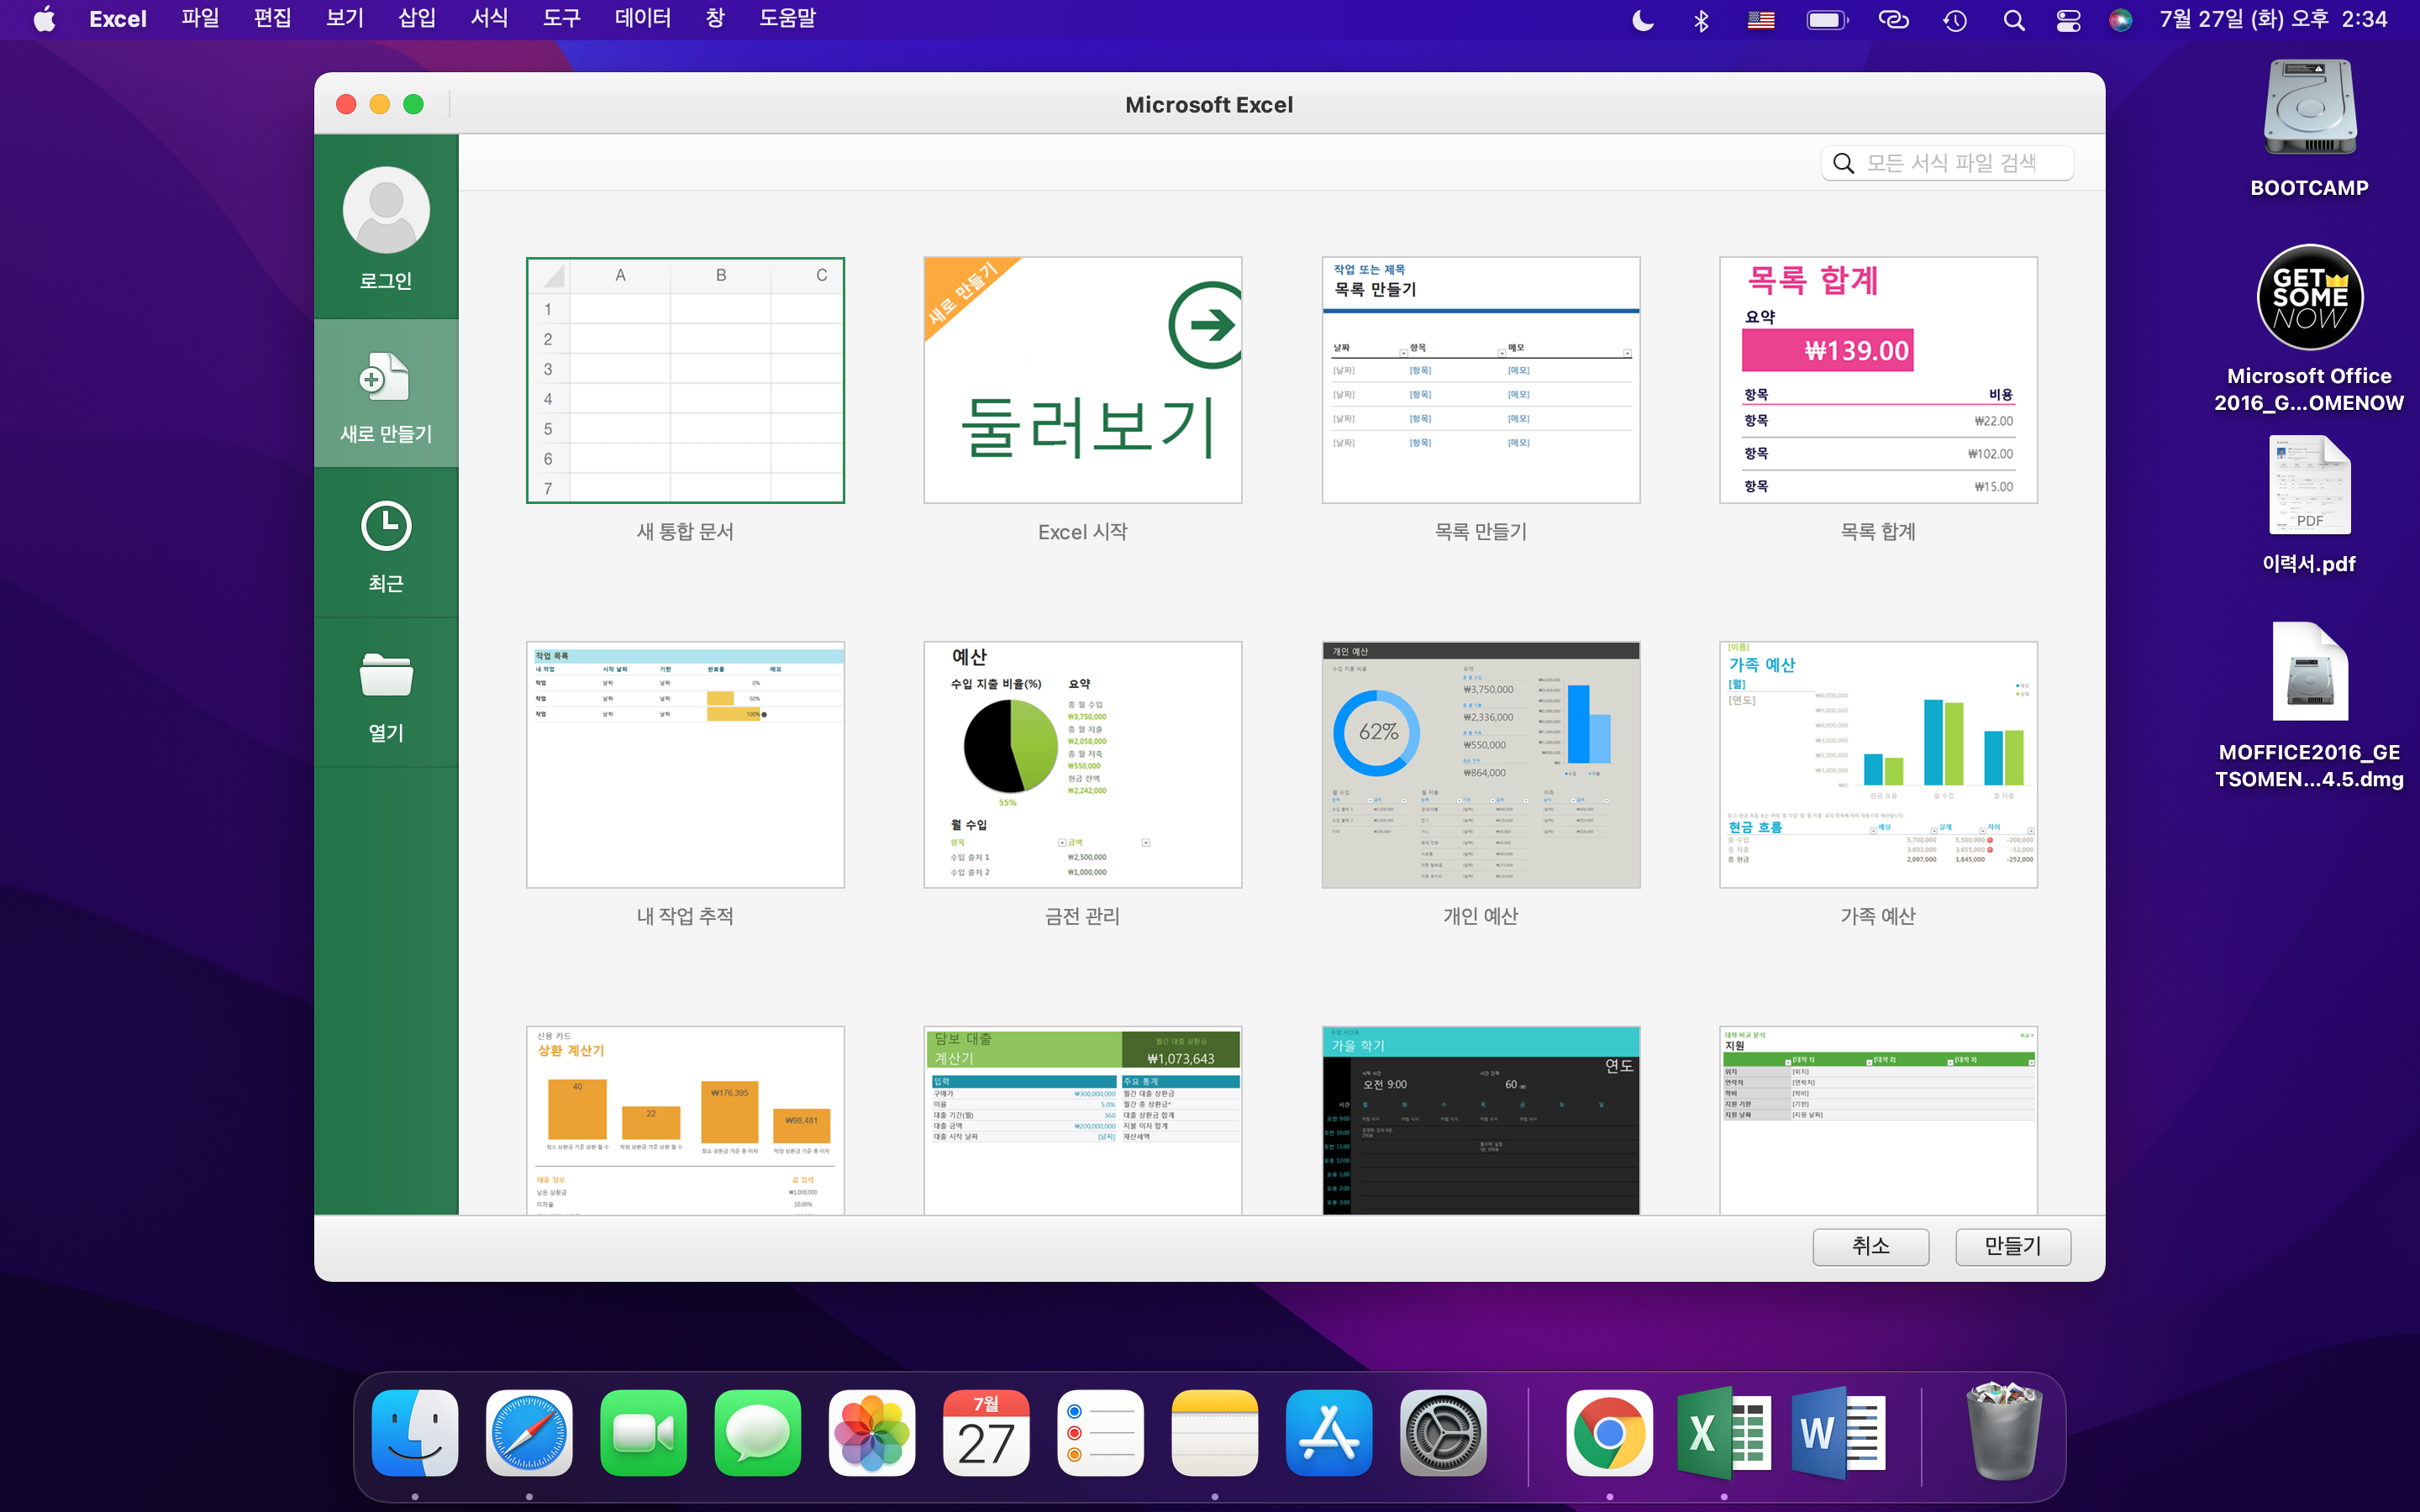Click the 만들기 button
The image size is (2420, 1512).
tap(2013, 1246)
